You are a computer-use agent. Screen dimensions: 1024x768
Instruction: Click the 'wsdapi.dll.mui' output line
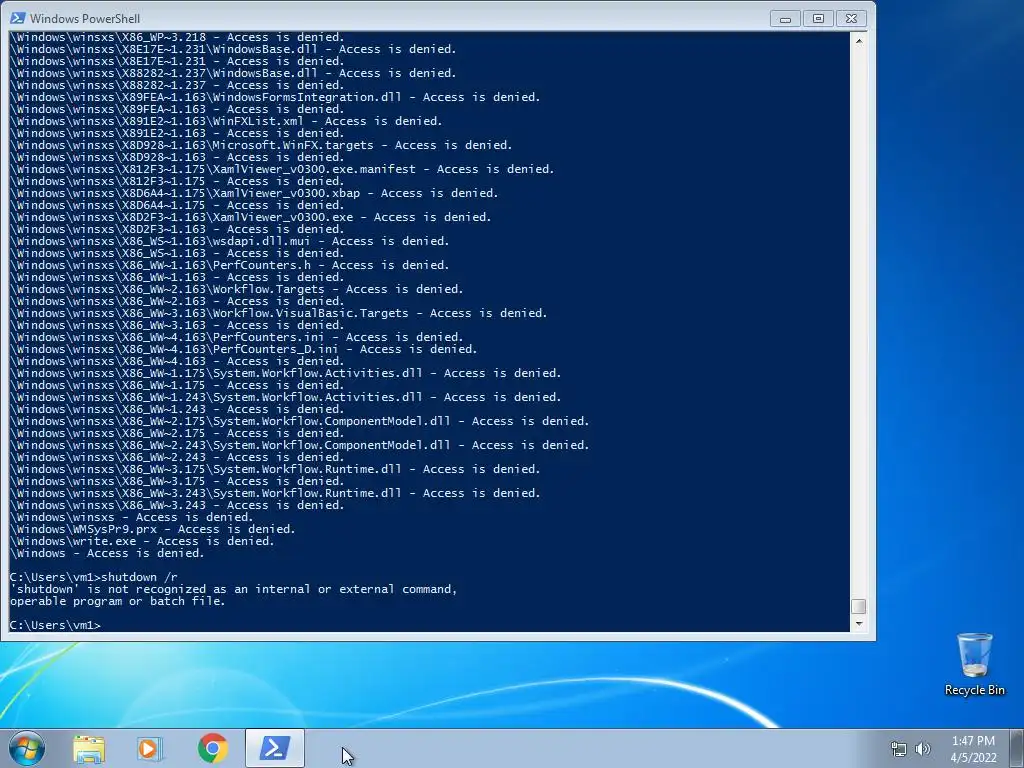point(229,241)
